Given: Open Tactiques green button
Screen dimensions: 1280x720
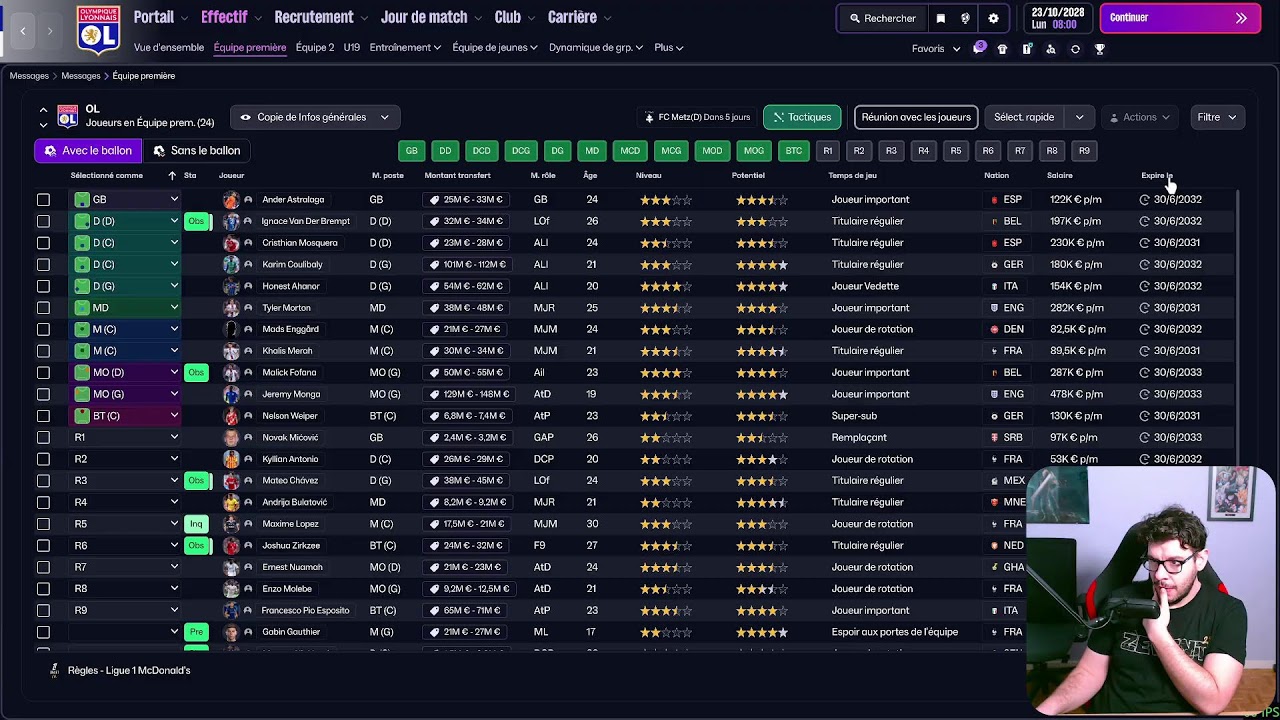Looking at the screenshot, I should click(801, 117).
